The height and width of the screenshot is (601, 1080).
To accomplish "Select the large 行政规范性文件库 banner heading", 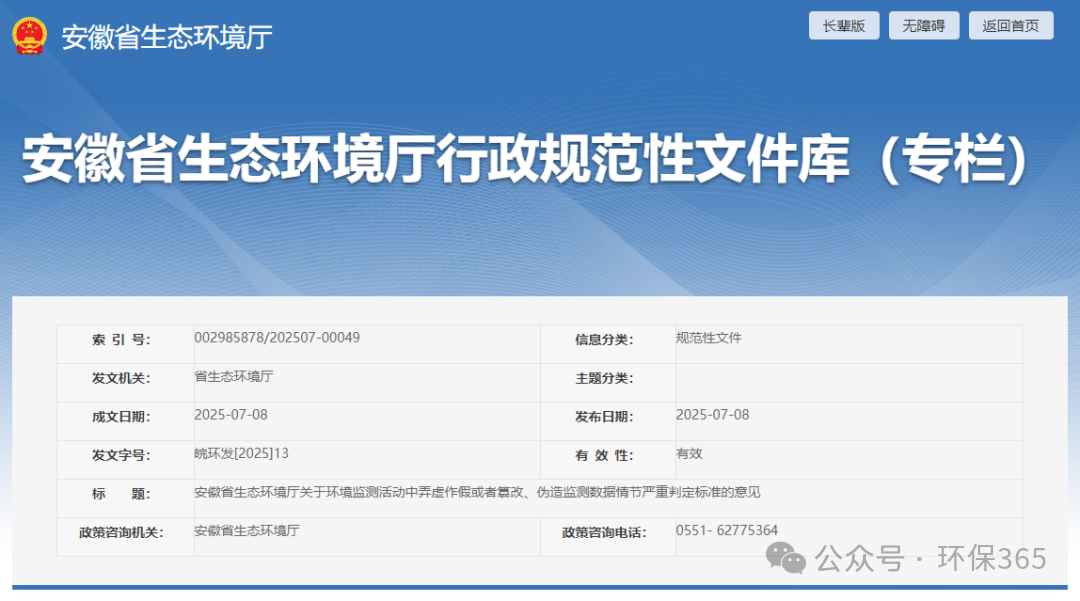I will click(528, 159).
